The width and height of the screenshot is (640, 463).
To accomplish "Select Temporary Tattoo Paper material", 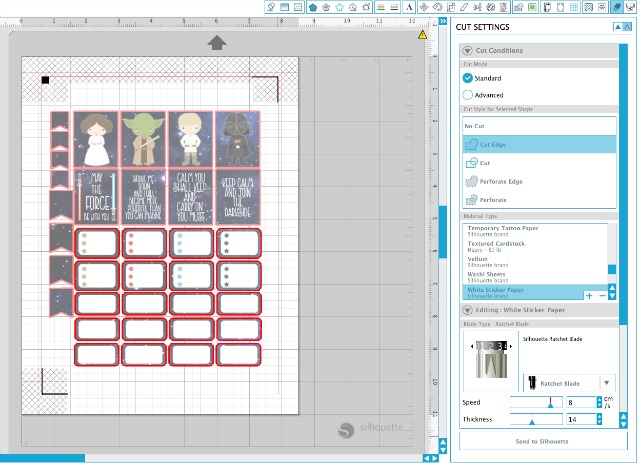I will click(x=535, y=231).
